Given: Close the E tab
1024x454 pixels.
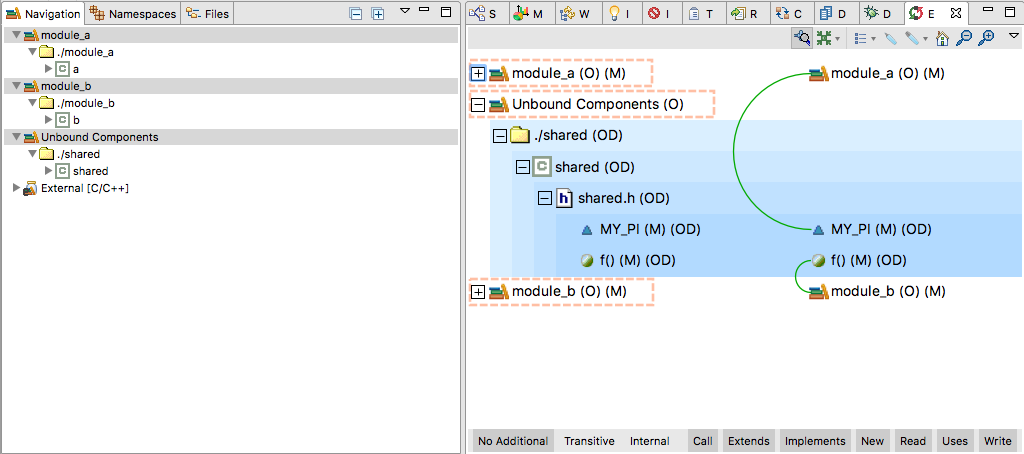Looking at the screenshot, I should tap(955, 13).
